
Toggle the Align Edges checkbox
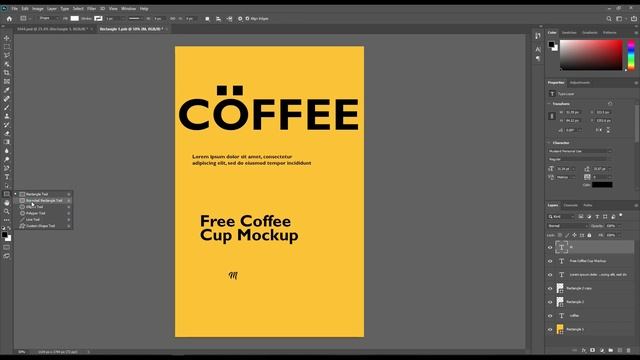[x=247, y=19]
